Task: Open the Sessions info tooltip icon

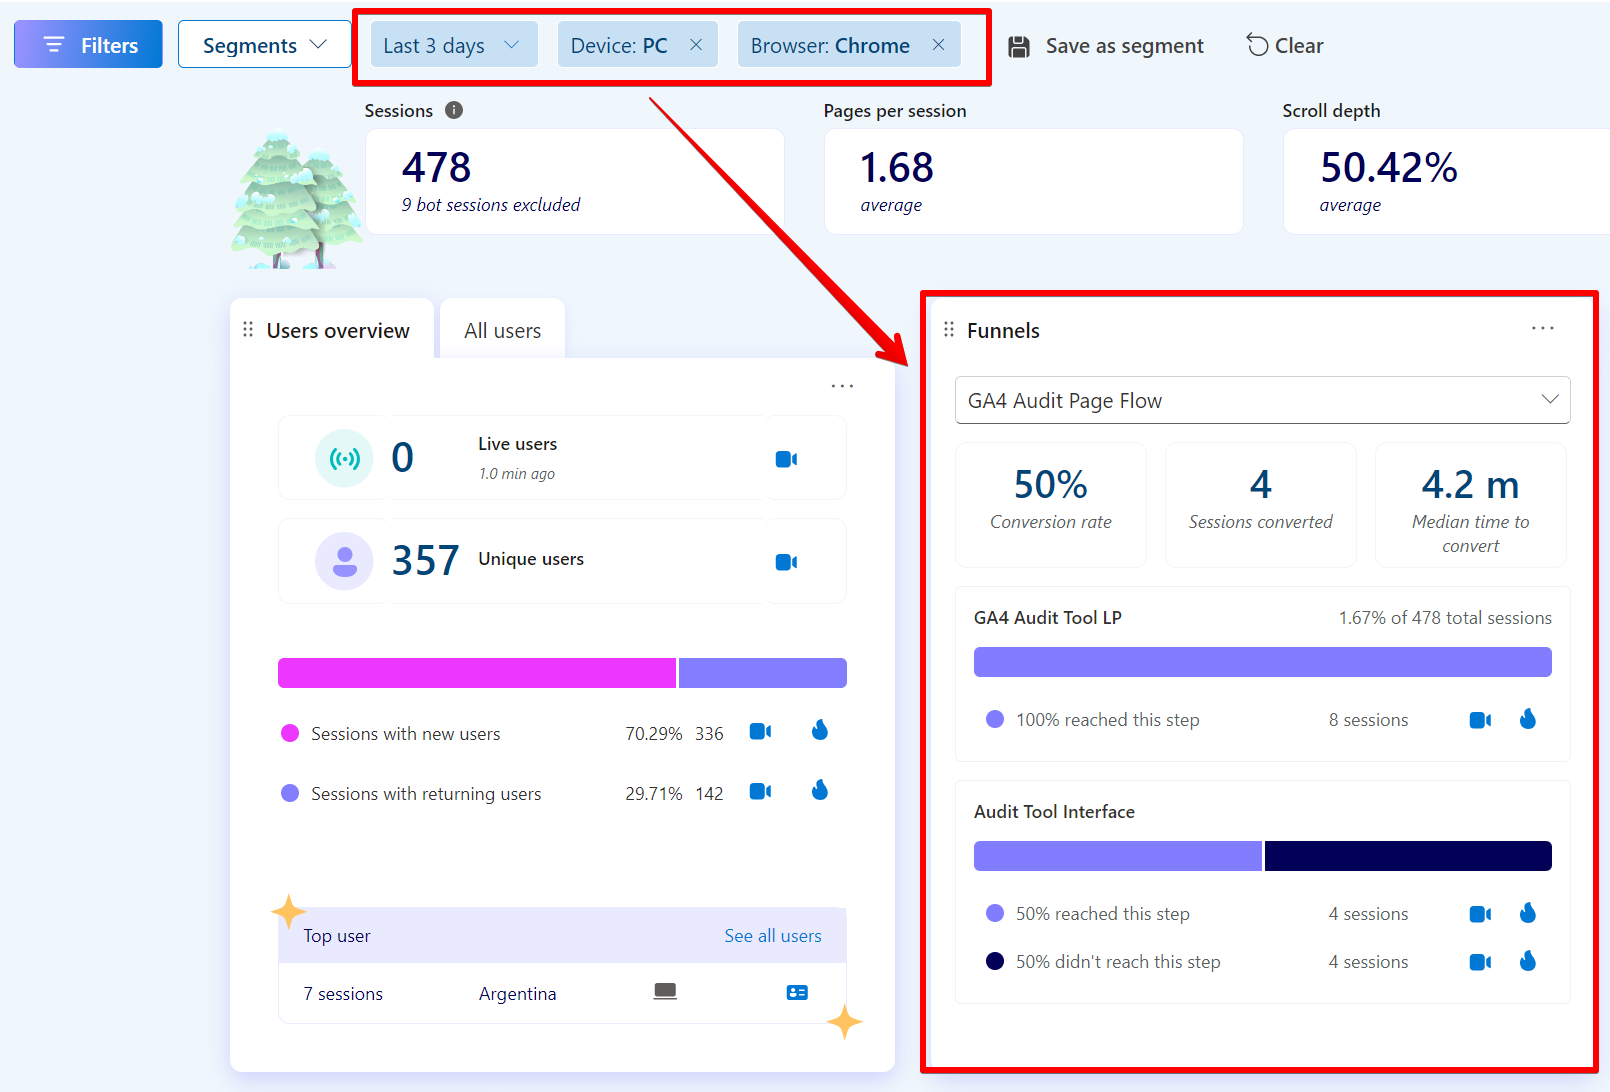Action: point(453,110)
